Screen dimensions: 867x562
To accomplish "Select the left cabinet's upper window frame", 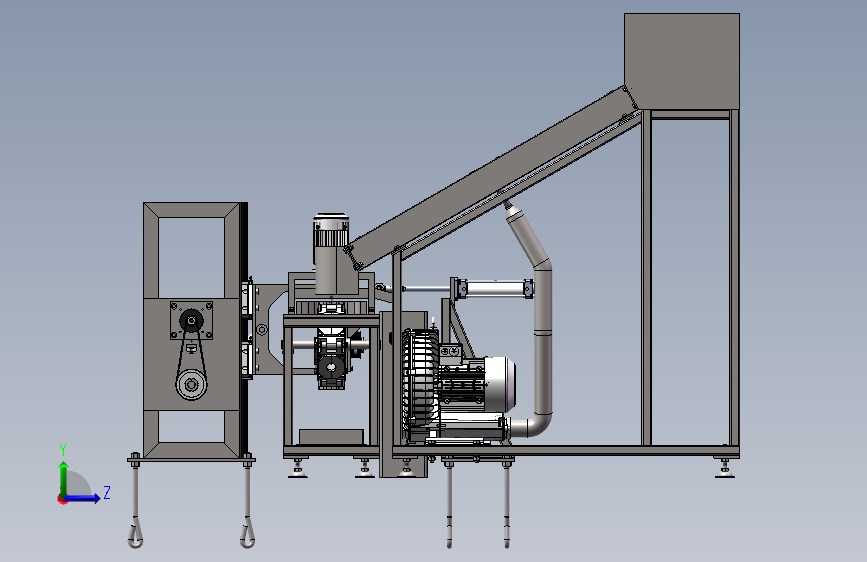I will 191,251.
